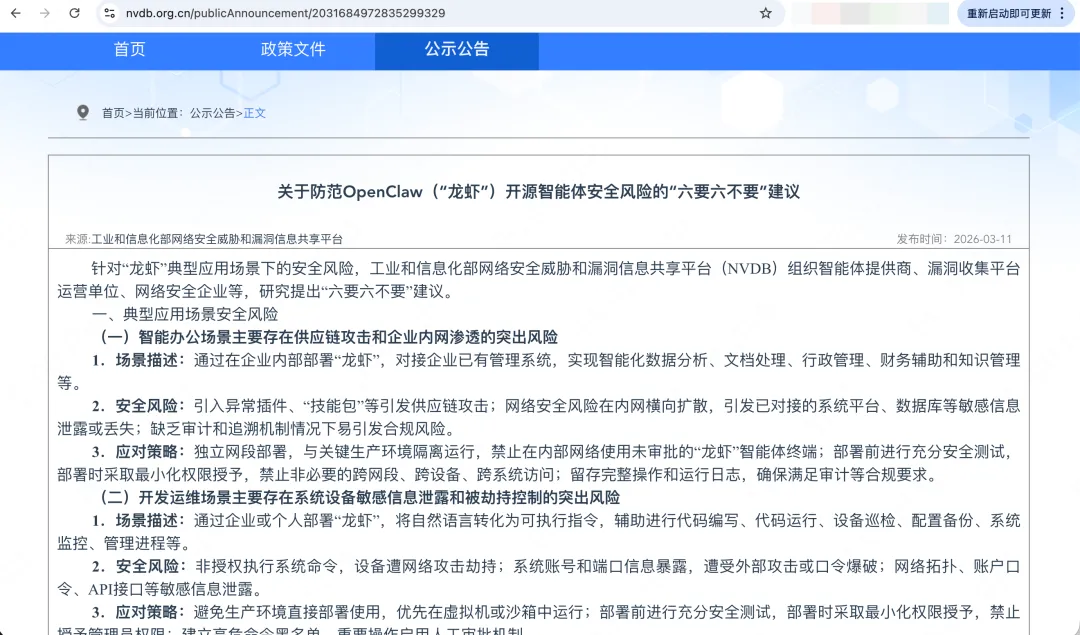Image resolution: width=1080 pixels, height=635 pixels.
Task: Click heading （二）开发运维场景 risk line
Action: tap(359, 498)
